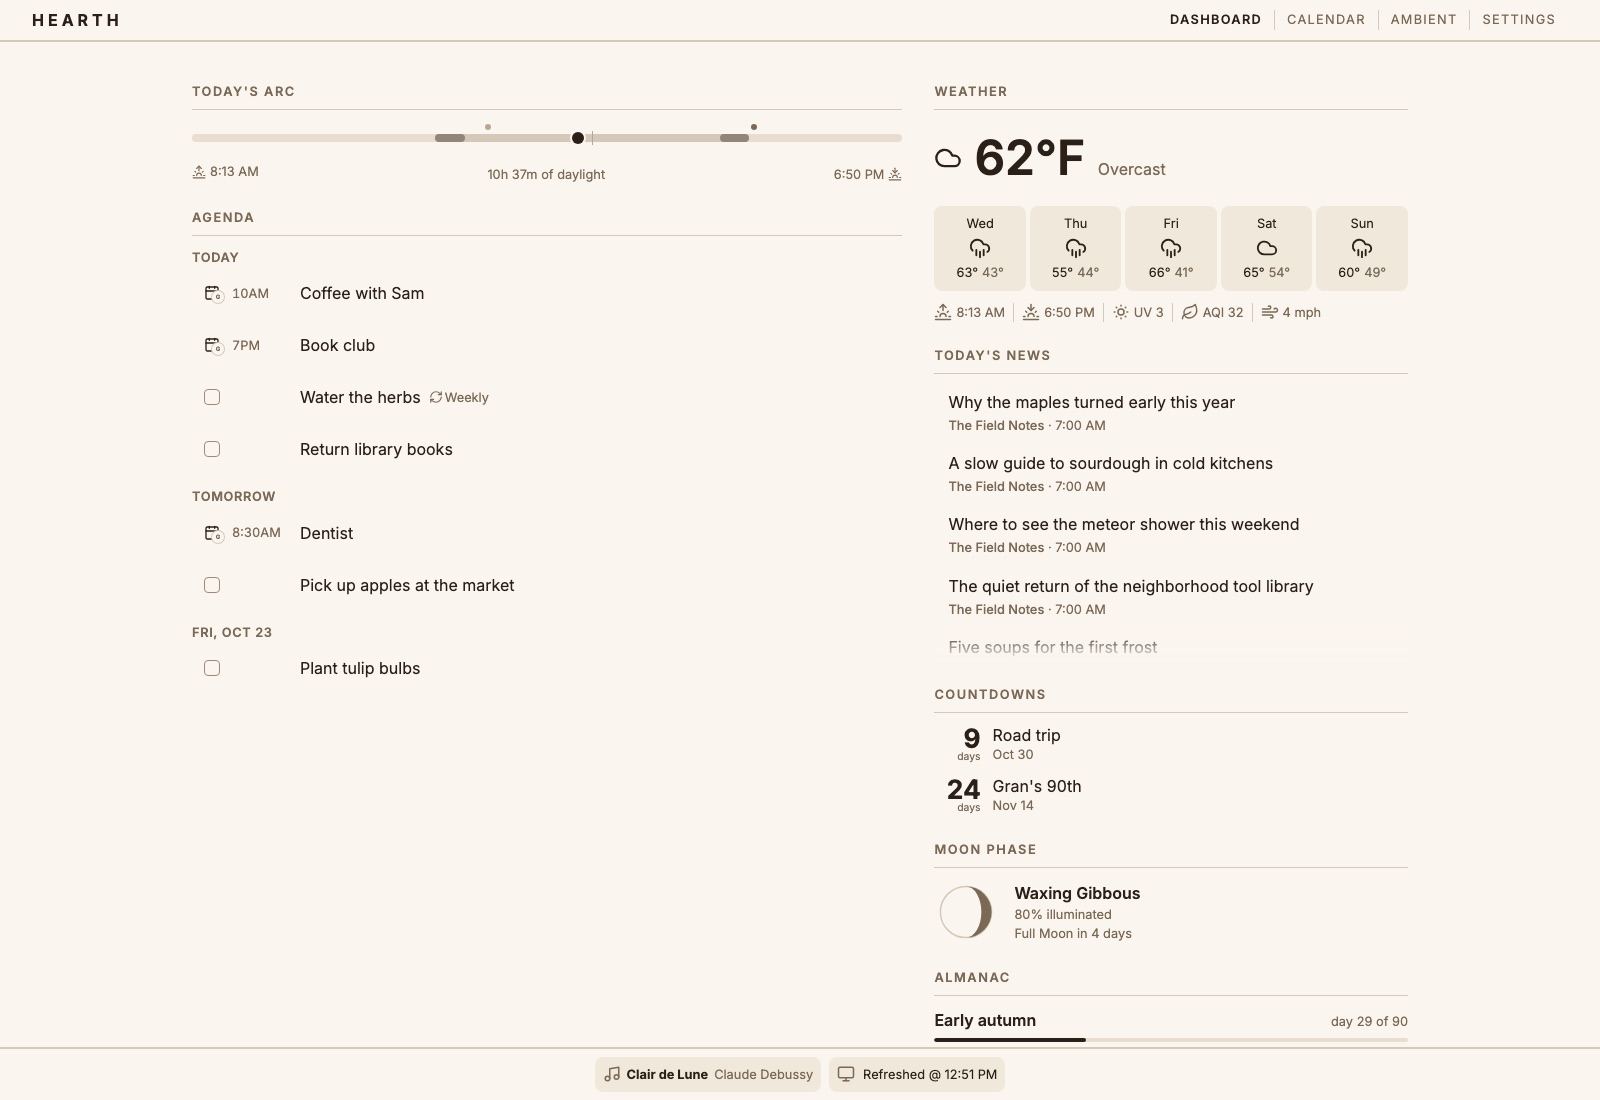Check the Plant tulip bulbs task
1600x1100 pixels.
[x=212, y=668]
